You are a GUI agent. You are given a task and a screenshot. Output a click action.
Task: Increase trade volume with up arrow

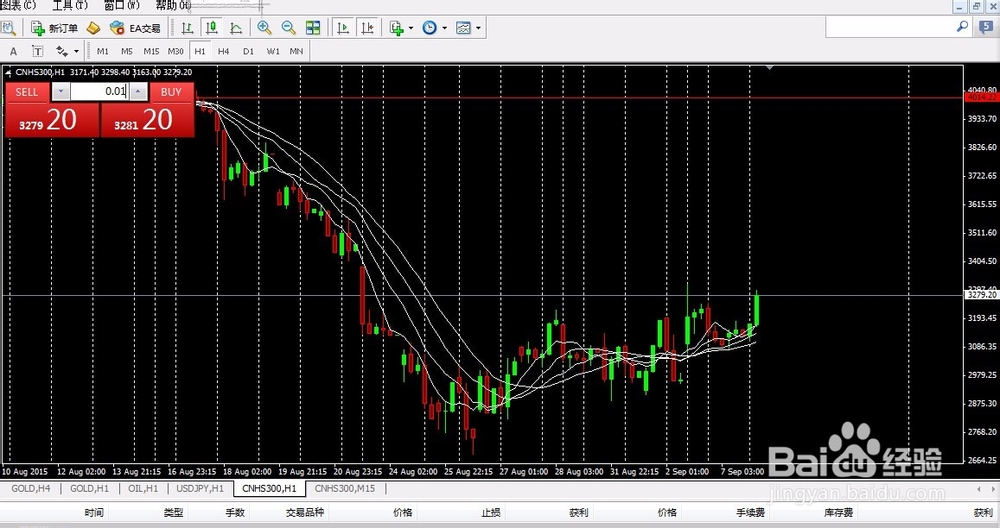click(x=138, y=92)
